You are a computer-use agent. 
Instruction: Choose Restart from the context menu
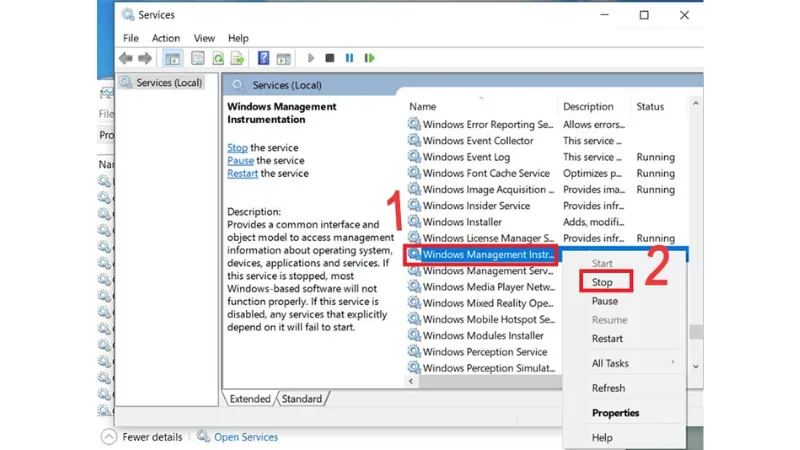tap(607, 339)
